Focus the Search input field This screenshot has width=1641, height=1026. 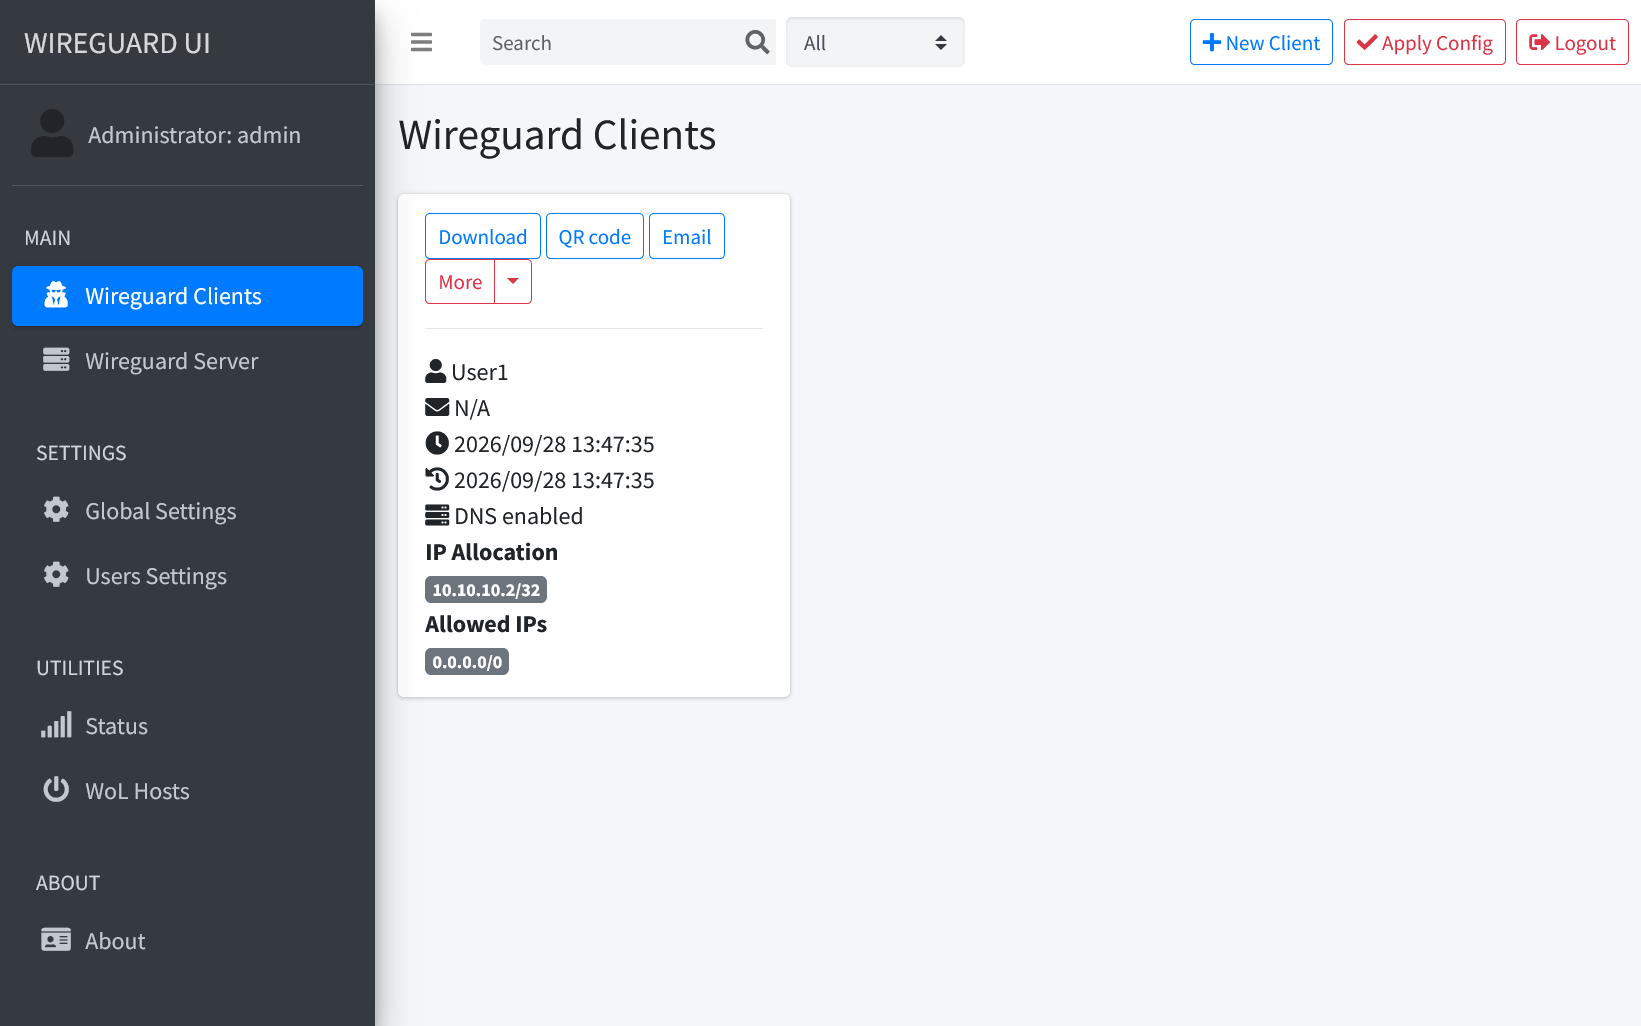click(610, 42)
